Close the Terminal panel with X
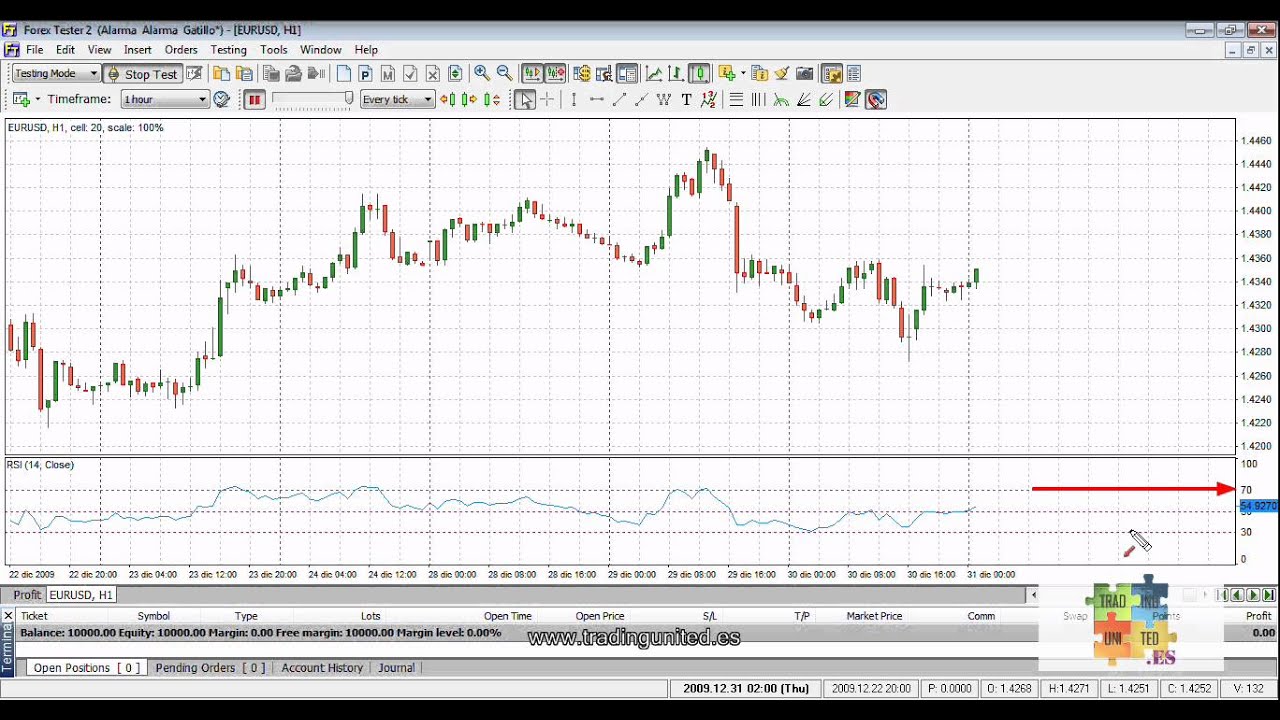This screenshot has height=720, width=1280. [x=8, y=616]
